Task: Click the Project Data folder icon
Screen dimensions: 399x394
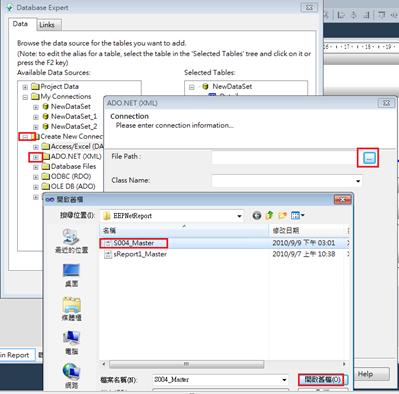Action: pyautogui.click(x=35, y=87)
